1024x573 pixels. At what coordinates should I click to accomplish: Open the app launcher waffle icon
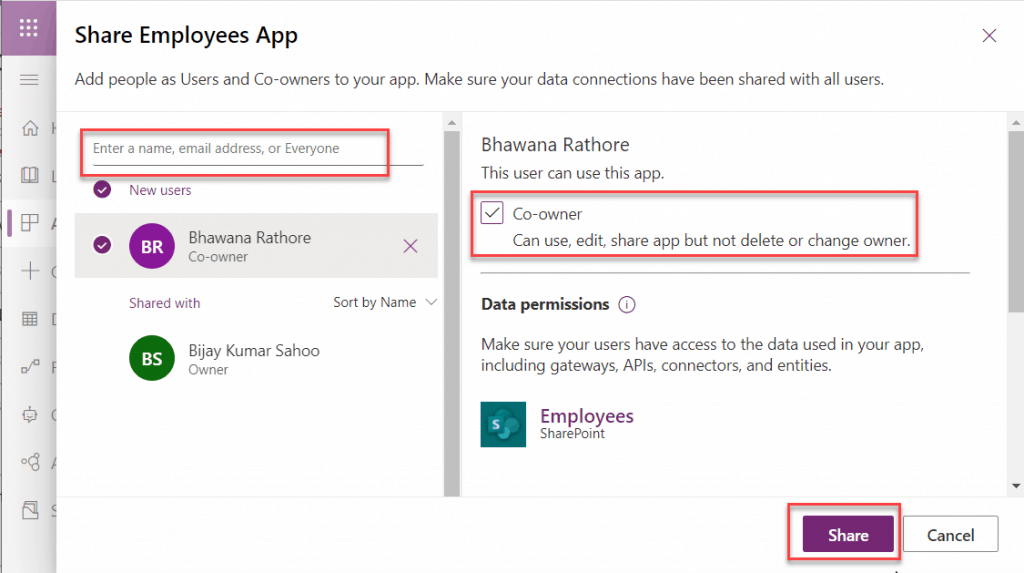point(29,27)
